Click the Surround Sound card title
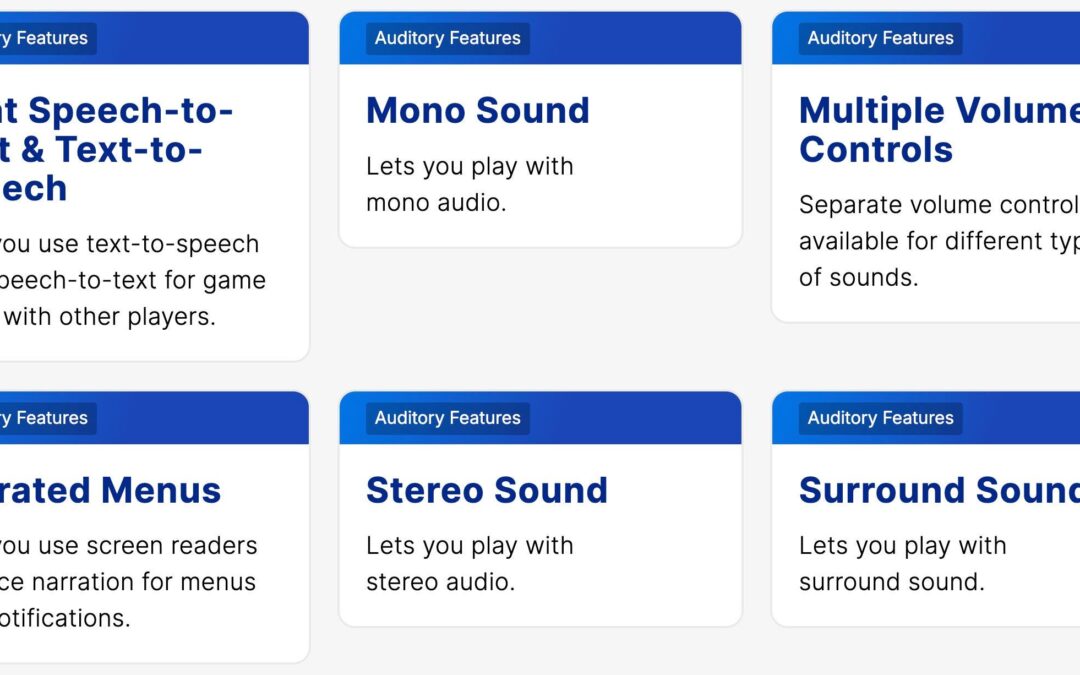 point(939,490)
